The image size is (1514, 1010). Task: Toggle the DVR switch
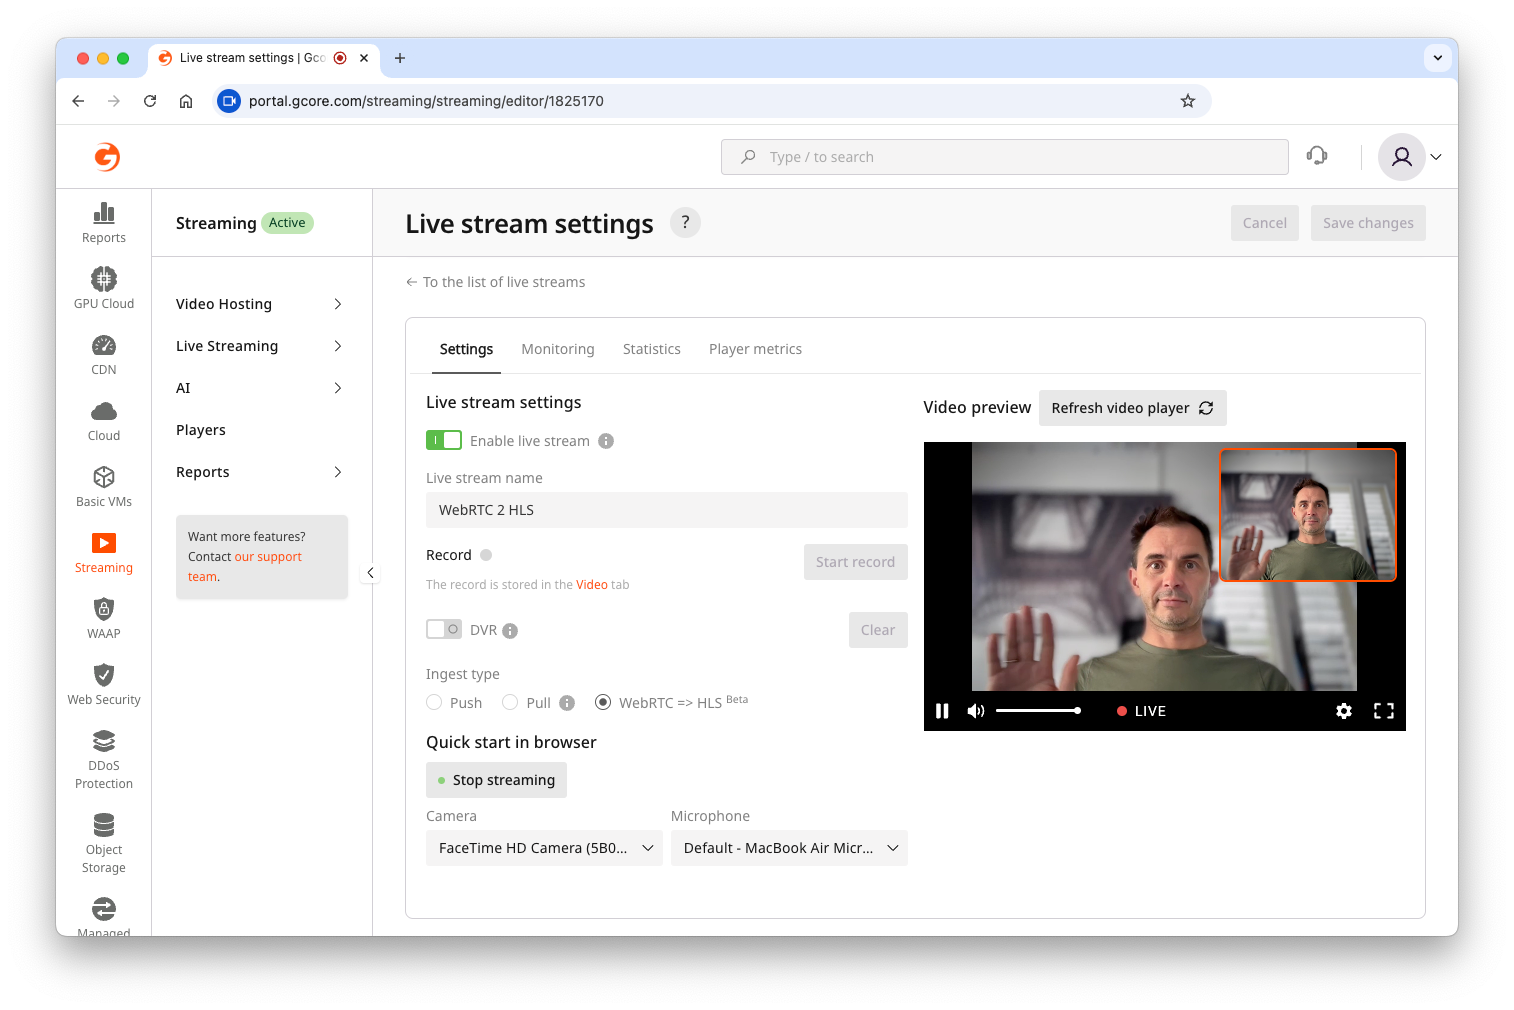point(444,629)
